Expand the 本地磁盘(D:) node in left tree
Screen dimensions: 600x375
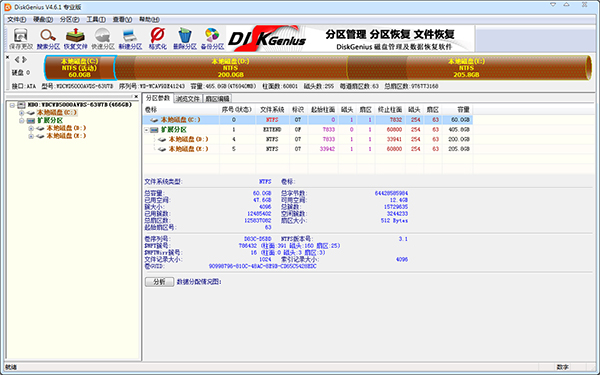pyautogui.click(x=31, y=128)
